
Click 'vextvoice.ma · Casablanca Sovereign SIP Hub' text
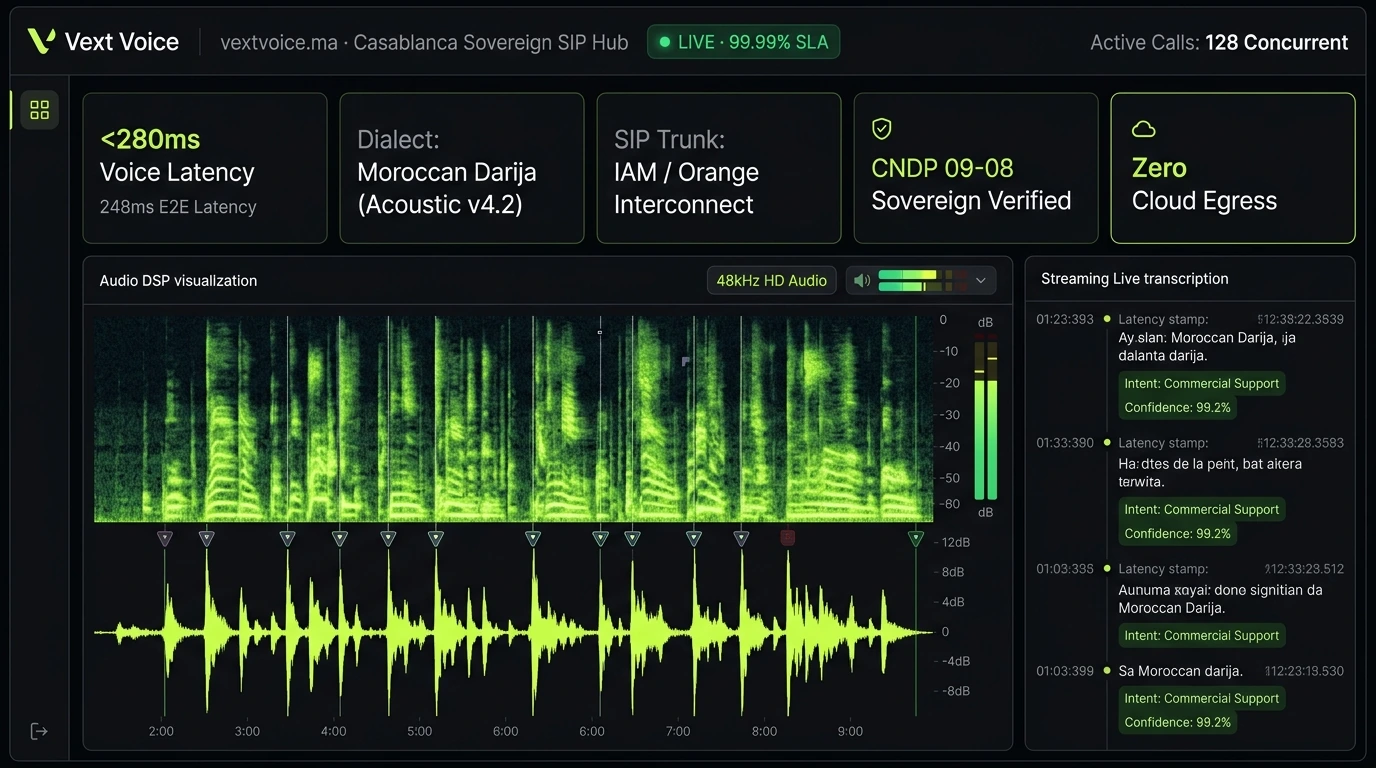(x=424, y=42)
